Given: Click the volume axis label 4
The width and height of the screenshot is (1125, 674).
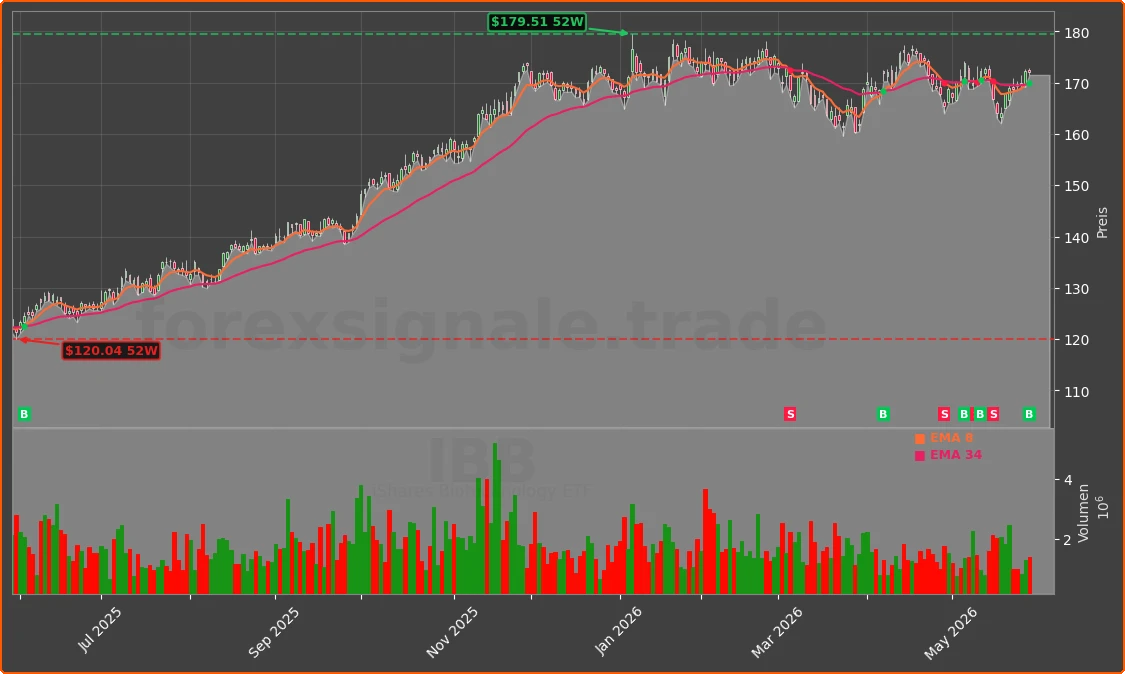Looking at the screenshot, I should click(1068, 480).
